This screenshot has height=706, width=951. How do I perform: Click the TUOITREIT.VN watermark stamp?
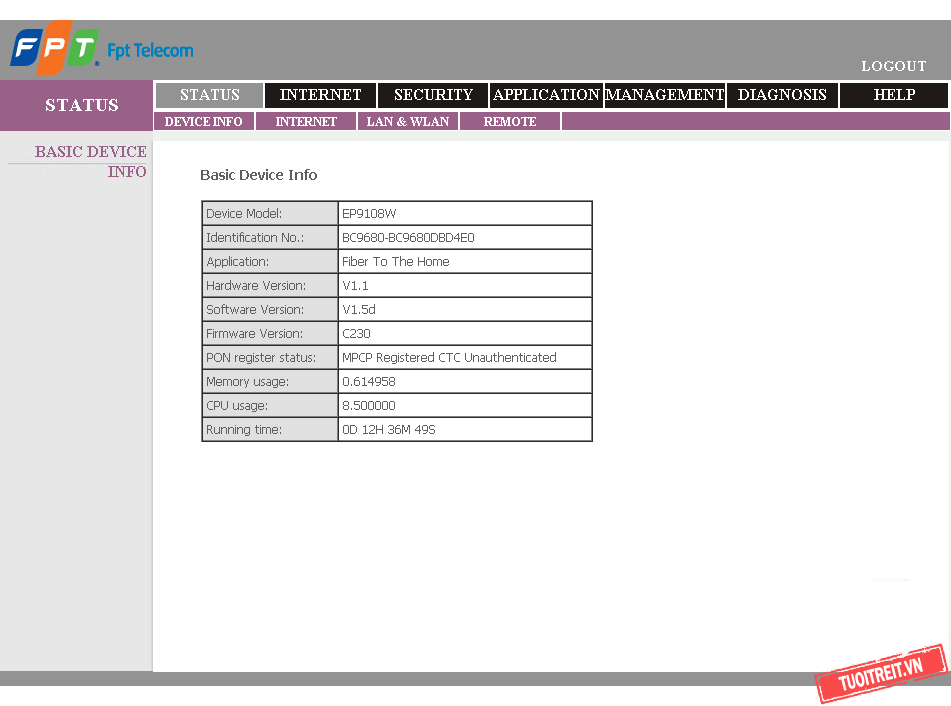point(880,674)
